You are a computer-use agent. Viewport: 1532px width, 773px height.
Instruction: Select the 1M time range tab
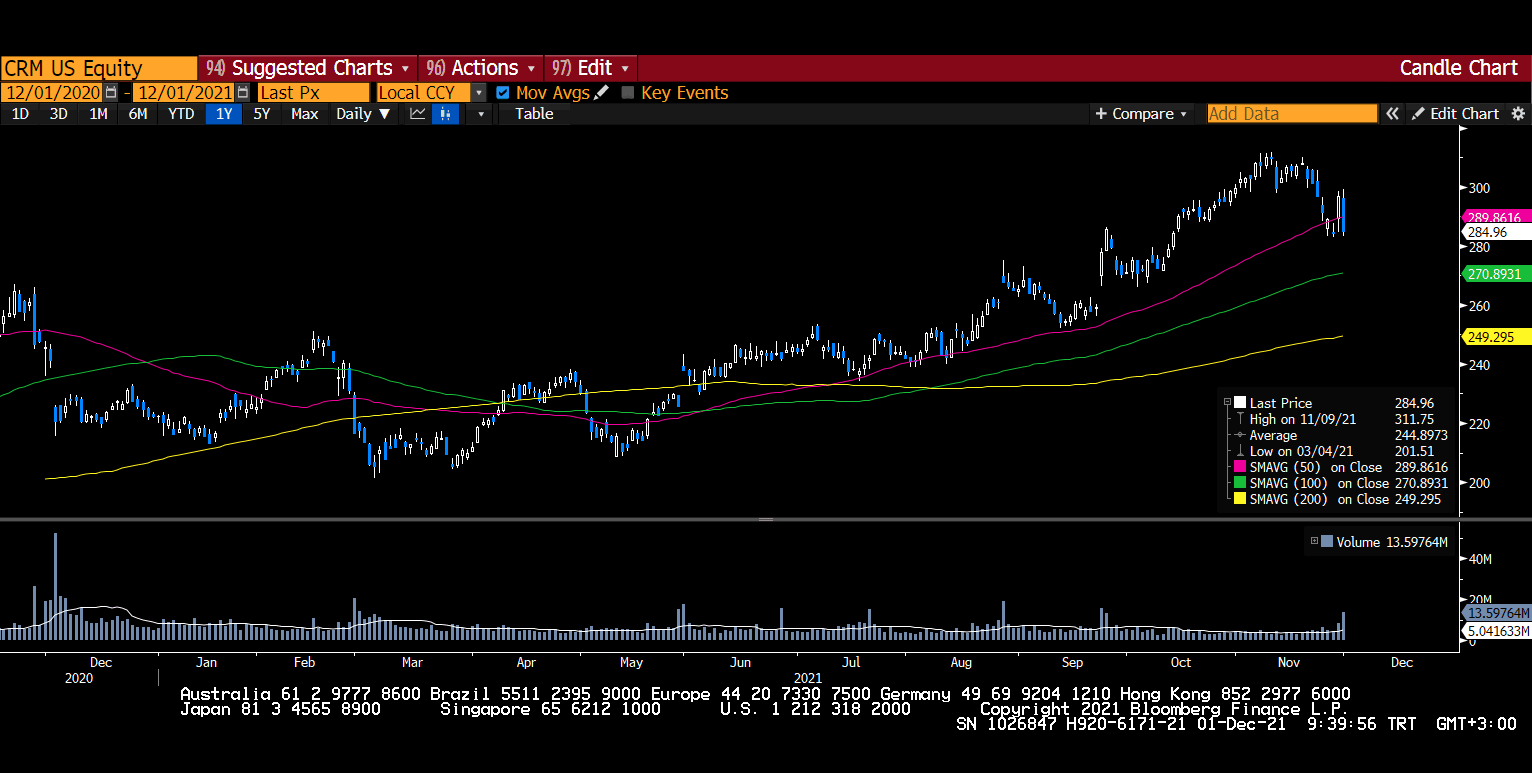[98, 114]
